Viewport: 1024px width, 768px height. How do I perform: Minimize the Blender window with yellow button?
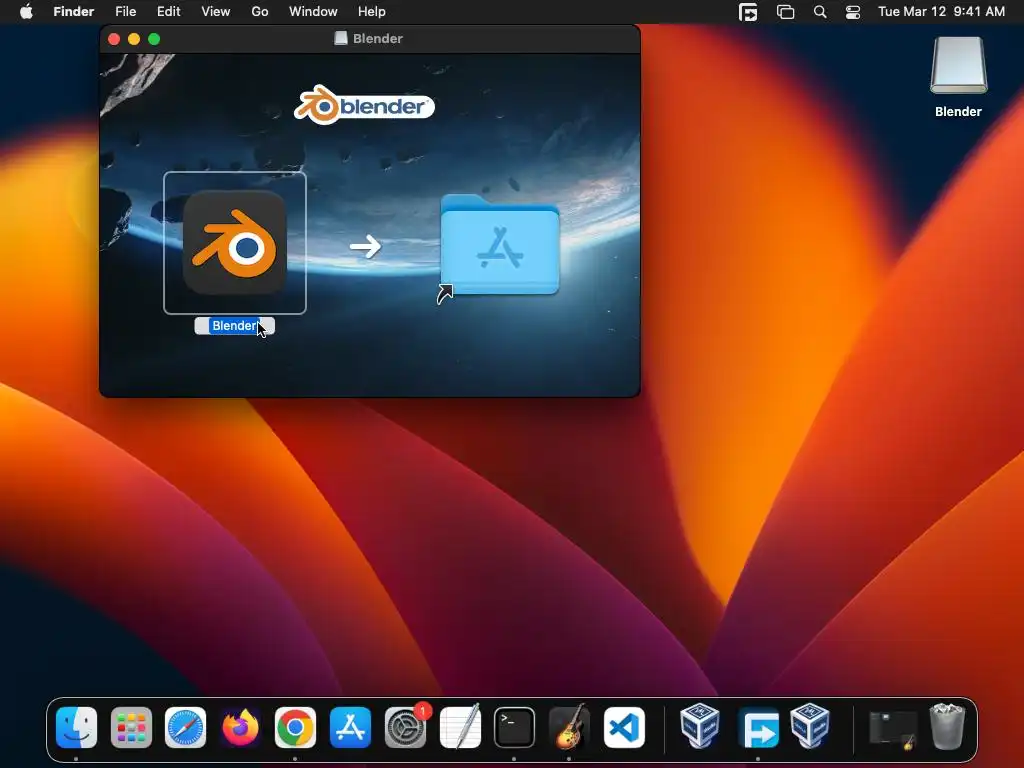tap(134, 39)
